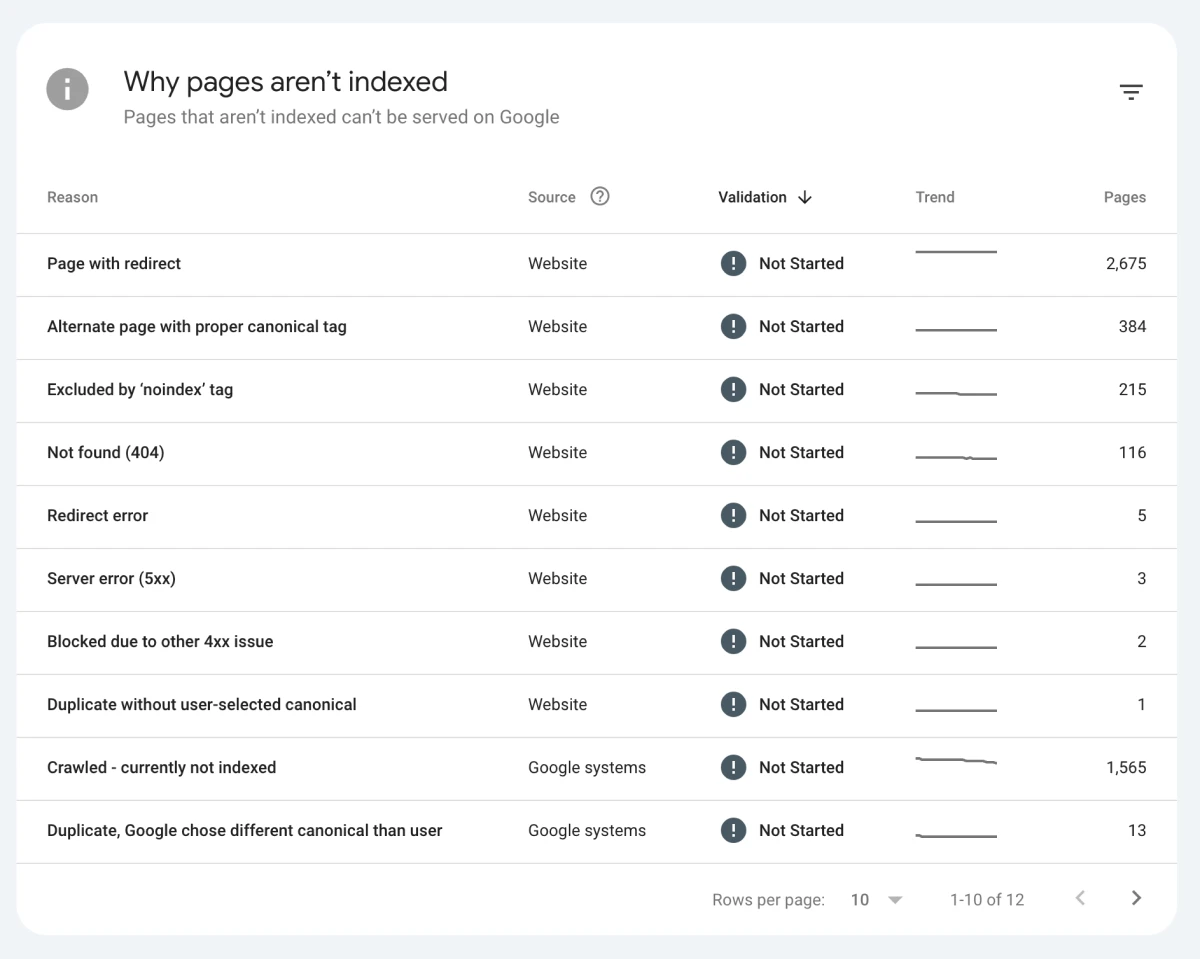Click Not Started in Server error row
The width and height of the screenshot is (1200, 959).
click(801, 579)
